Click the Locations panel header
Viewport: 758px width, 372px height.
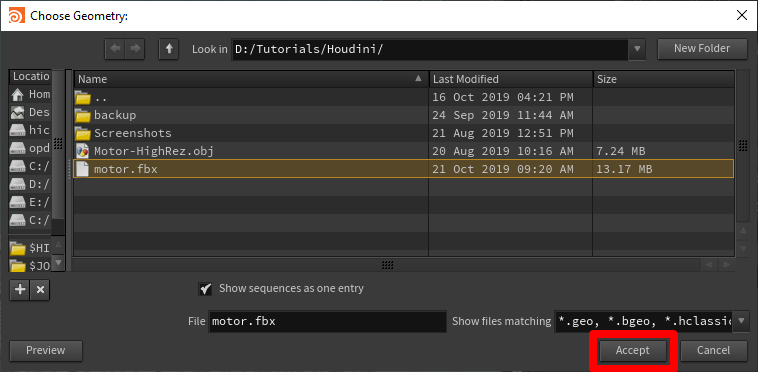click(x=30, y=77)
